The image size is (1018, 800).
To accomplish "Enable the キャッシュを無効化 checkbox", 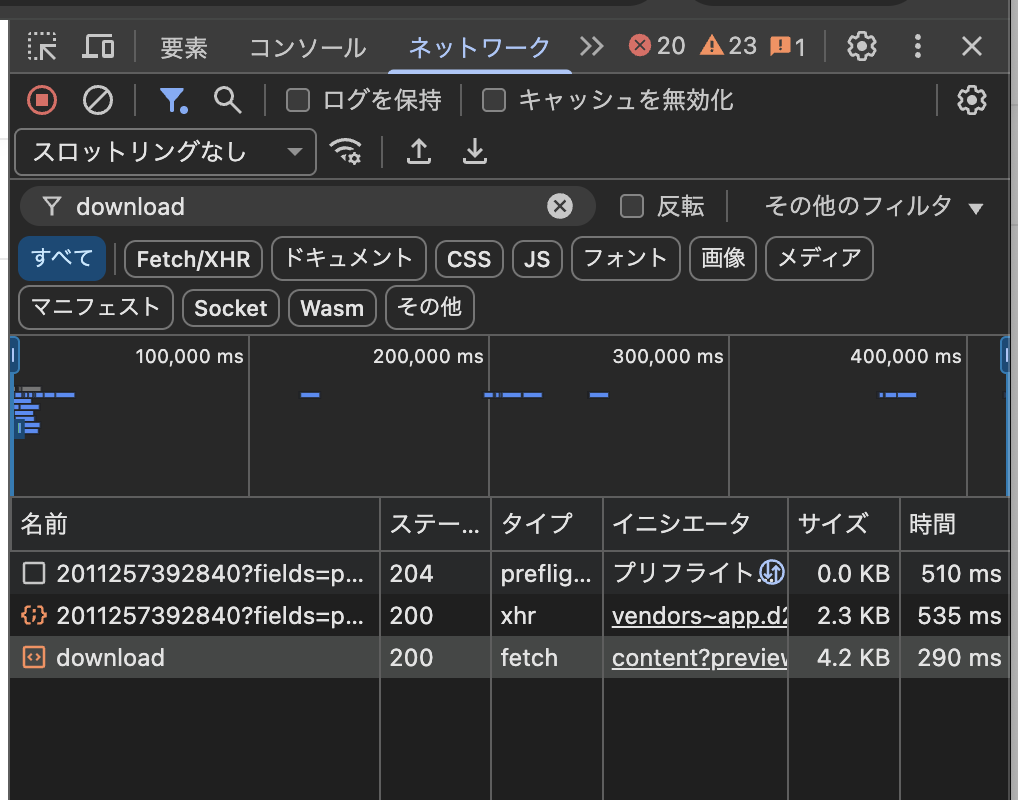I will point(493,100).
